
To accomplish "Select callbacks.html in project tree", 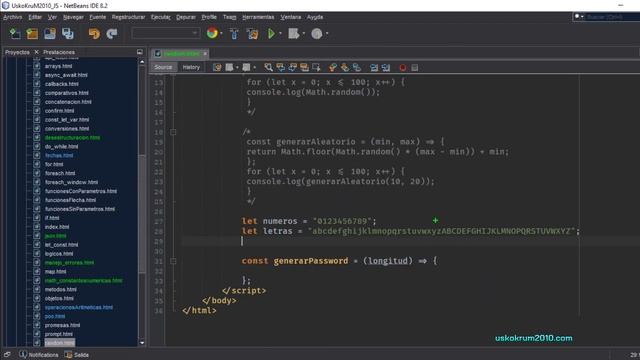I will pos(62,84).
